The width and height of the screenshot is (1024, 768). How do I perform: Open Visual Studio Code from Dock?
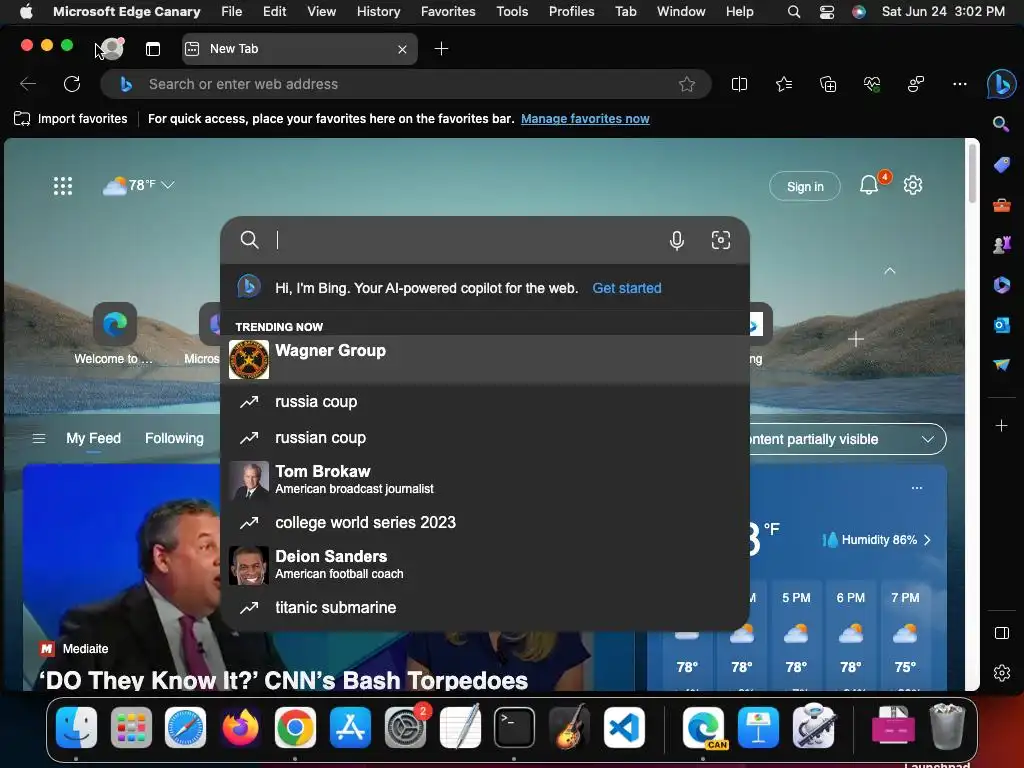(624, 728)
